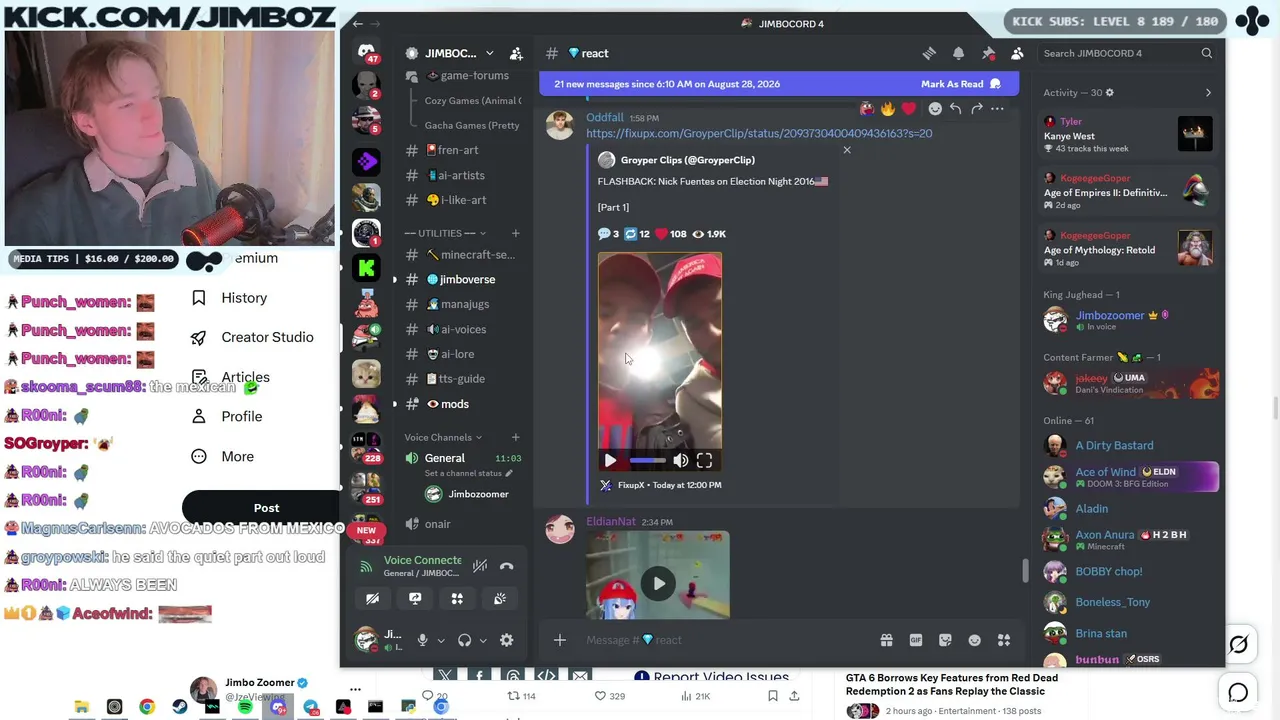
Task: Open Discord user settings gear
Action: [x=506, y=640]
